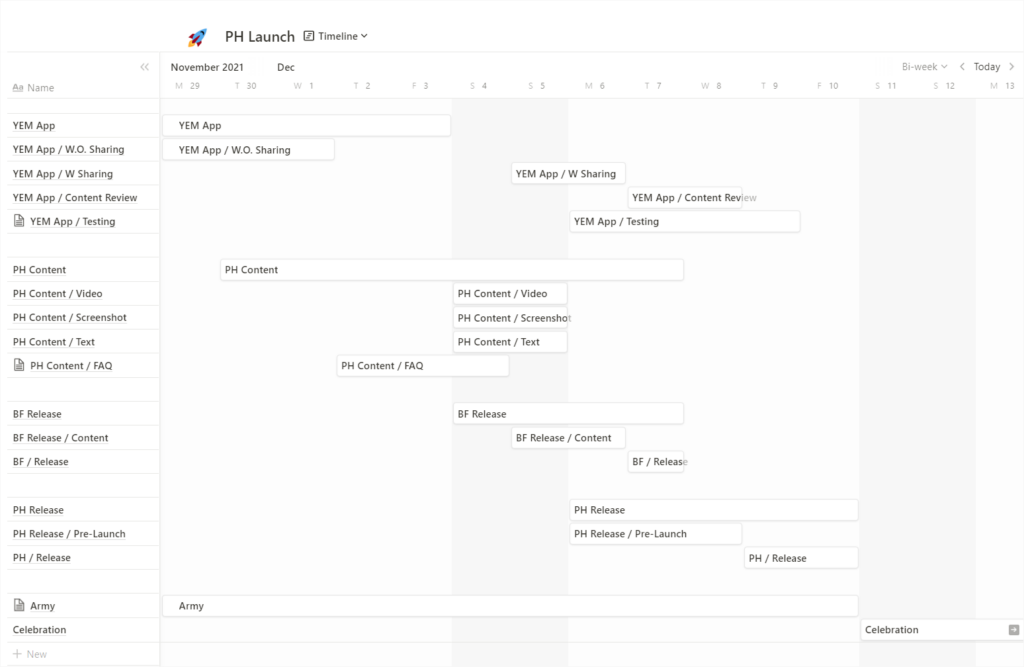Open PH Content timeline bar
Viewport: 1024px width, 667px height.
pos(452,270)
